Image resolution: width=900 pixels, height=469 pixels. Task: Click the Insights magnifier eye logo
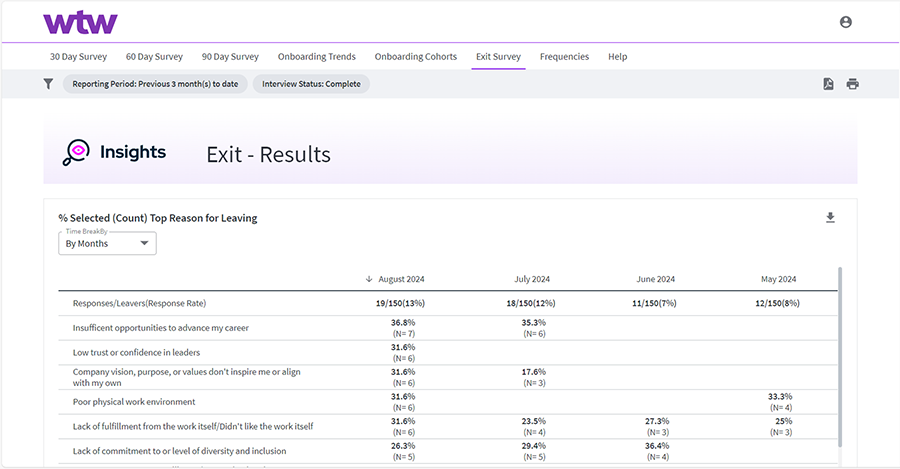(76, 153)
